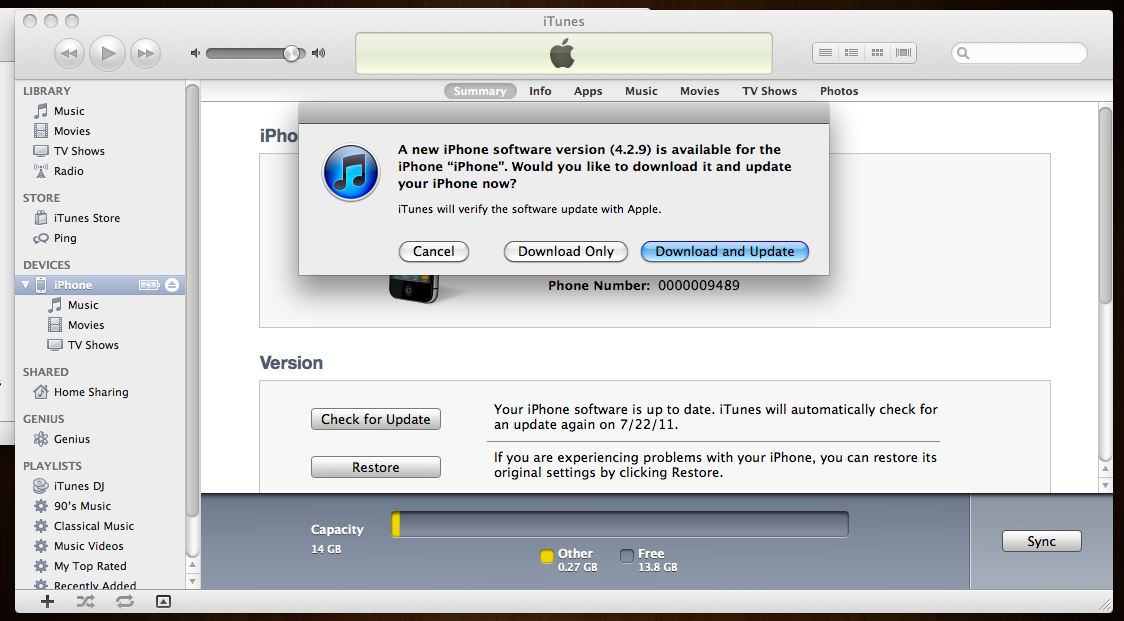Switch to list view icon

point(825,52)
